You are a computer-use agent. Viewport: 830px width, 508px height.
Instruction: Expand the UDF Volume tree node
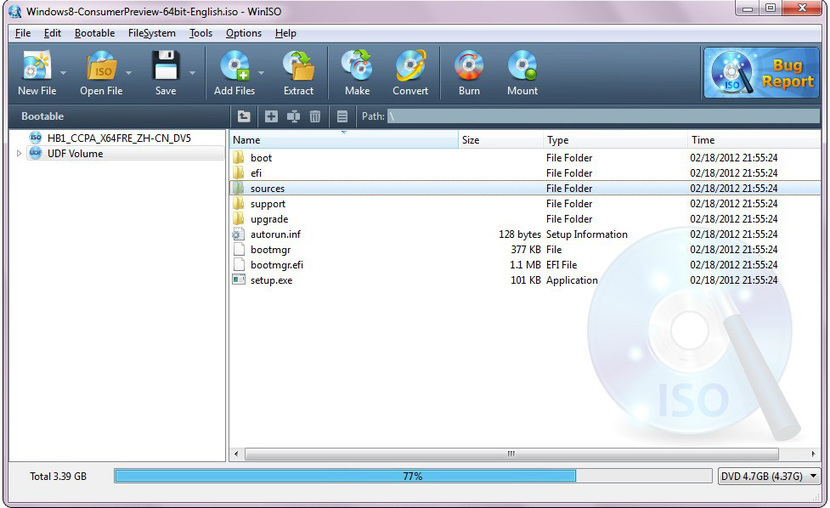(19, 154)
